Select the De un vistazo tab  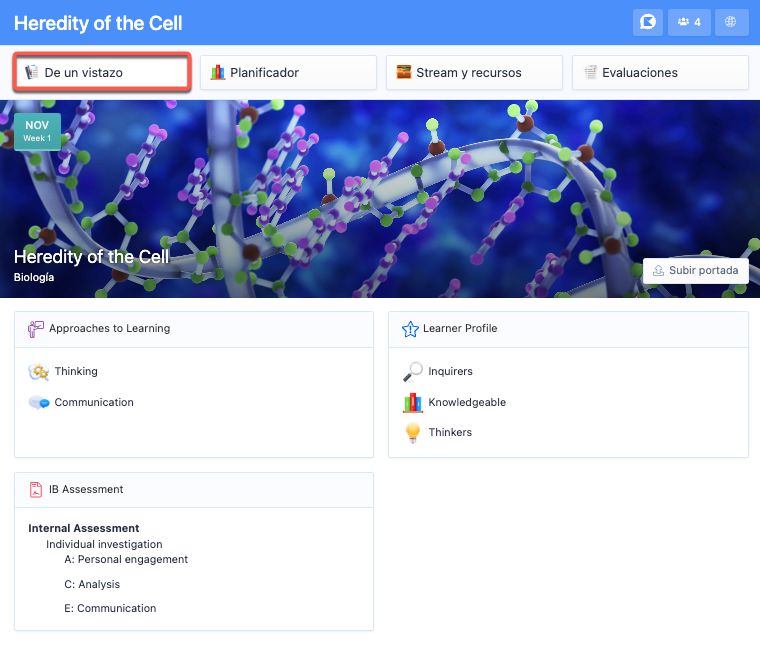click(x=102, y=72)
